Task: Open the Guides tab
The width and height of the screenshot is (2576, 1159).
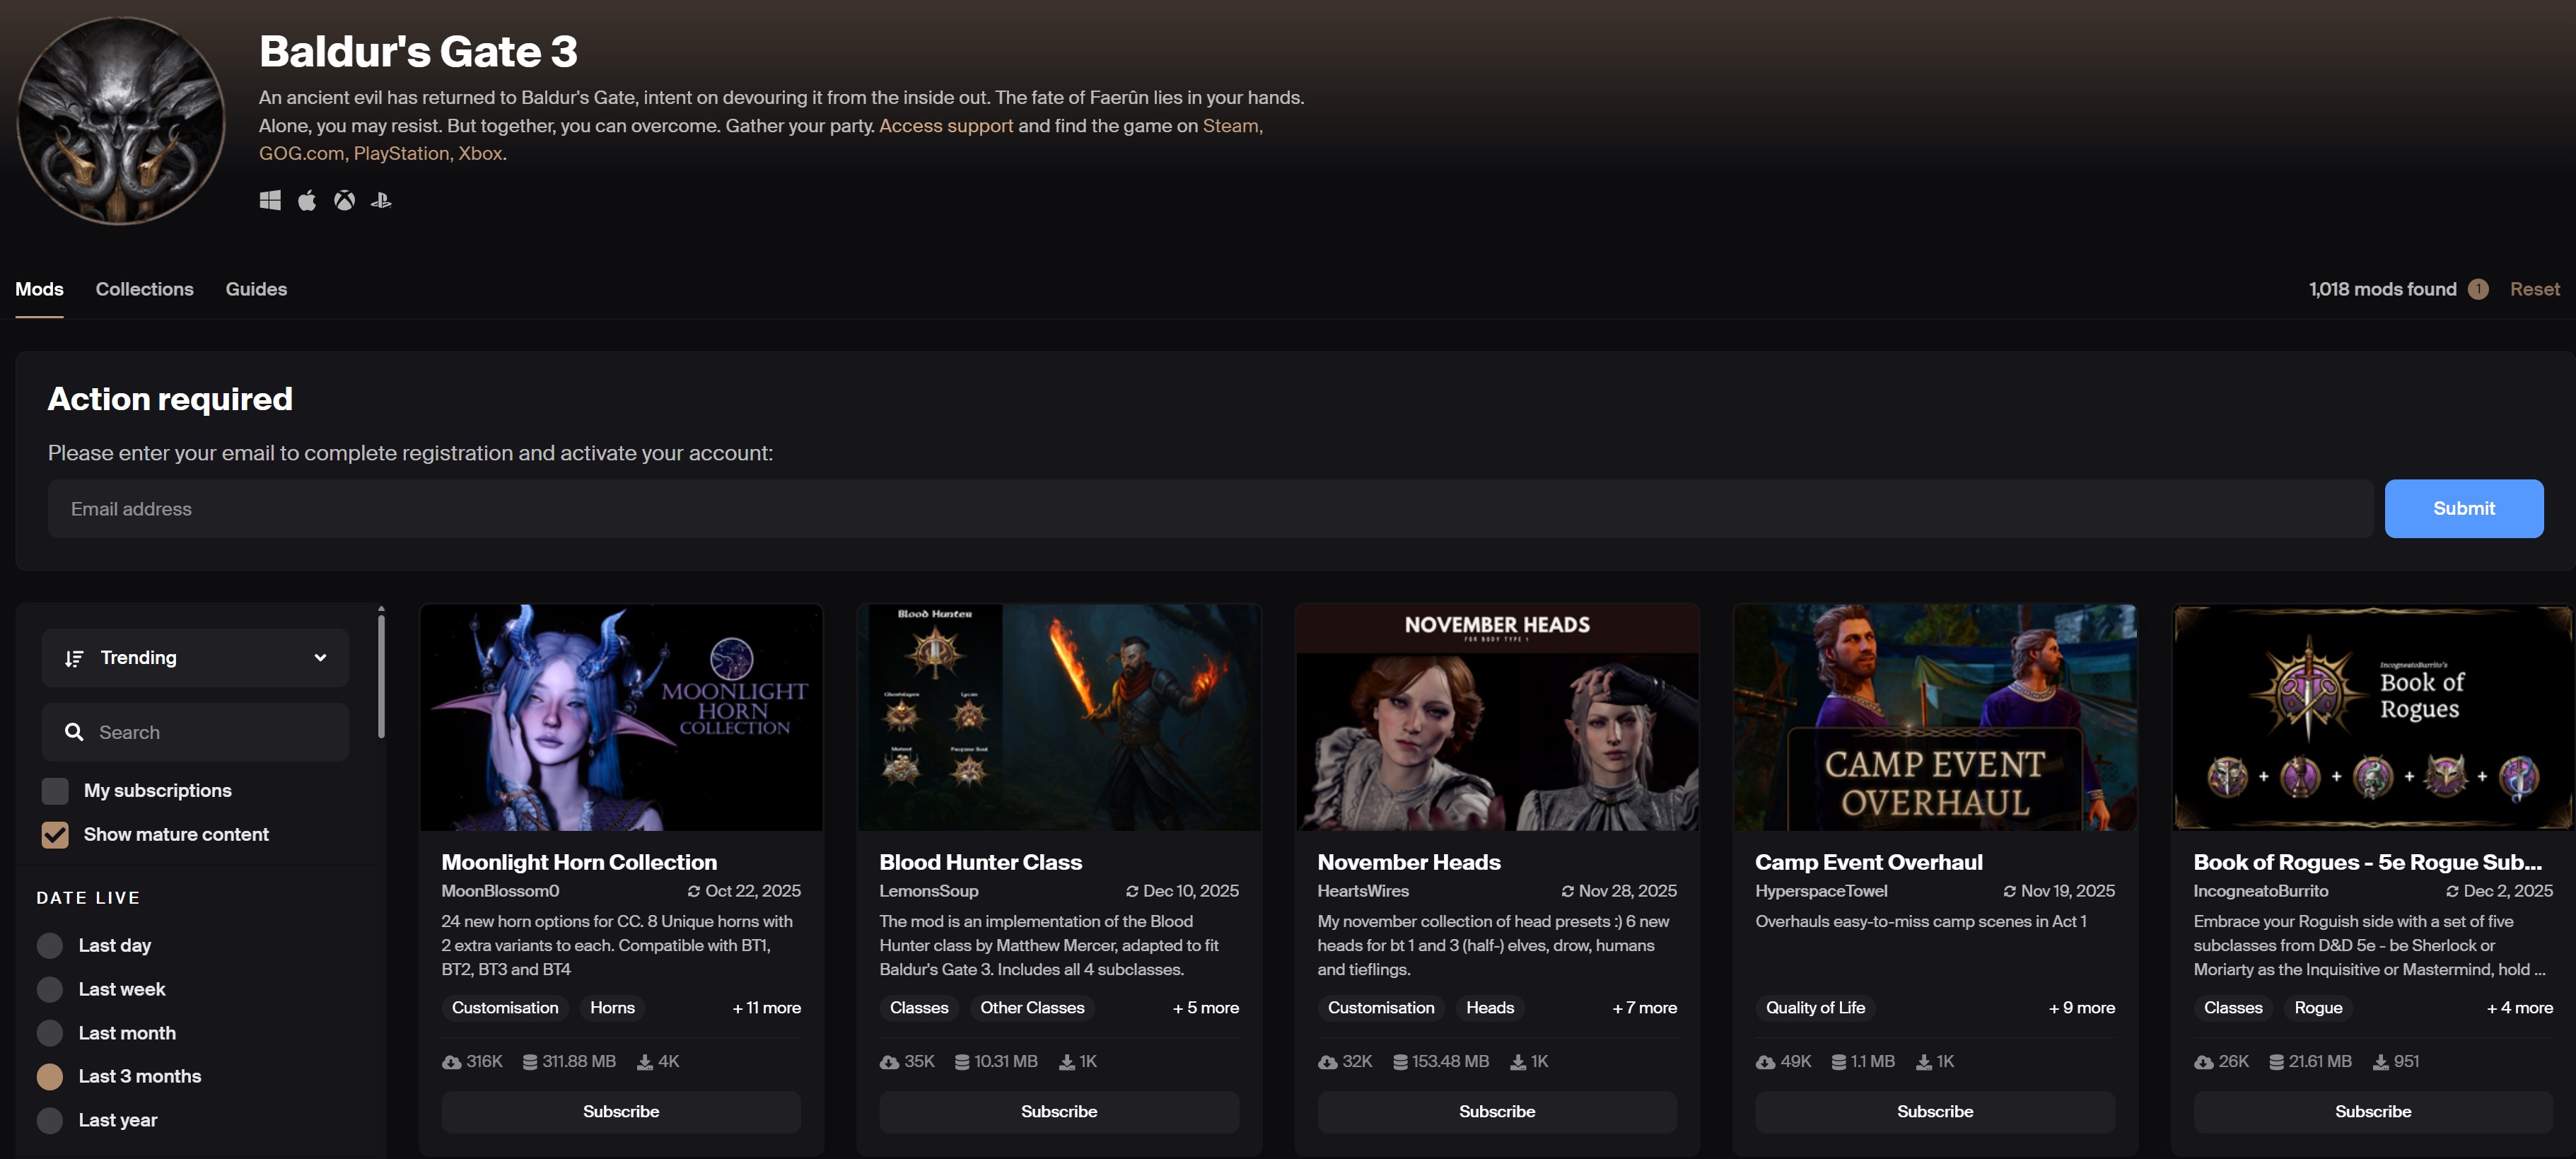Action: [256, 289]
